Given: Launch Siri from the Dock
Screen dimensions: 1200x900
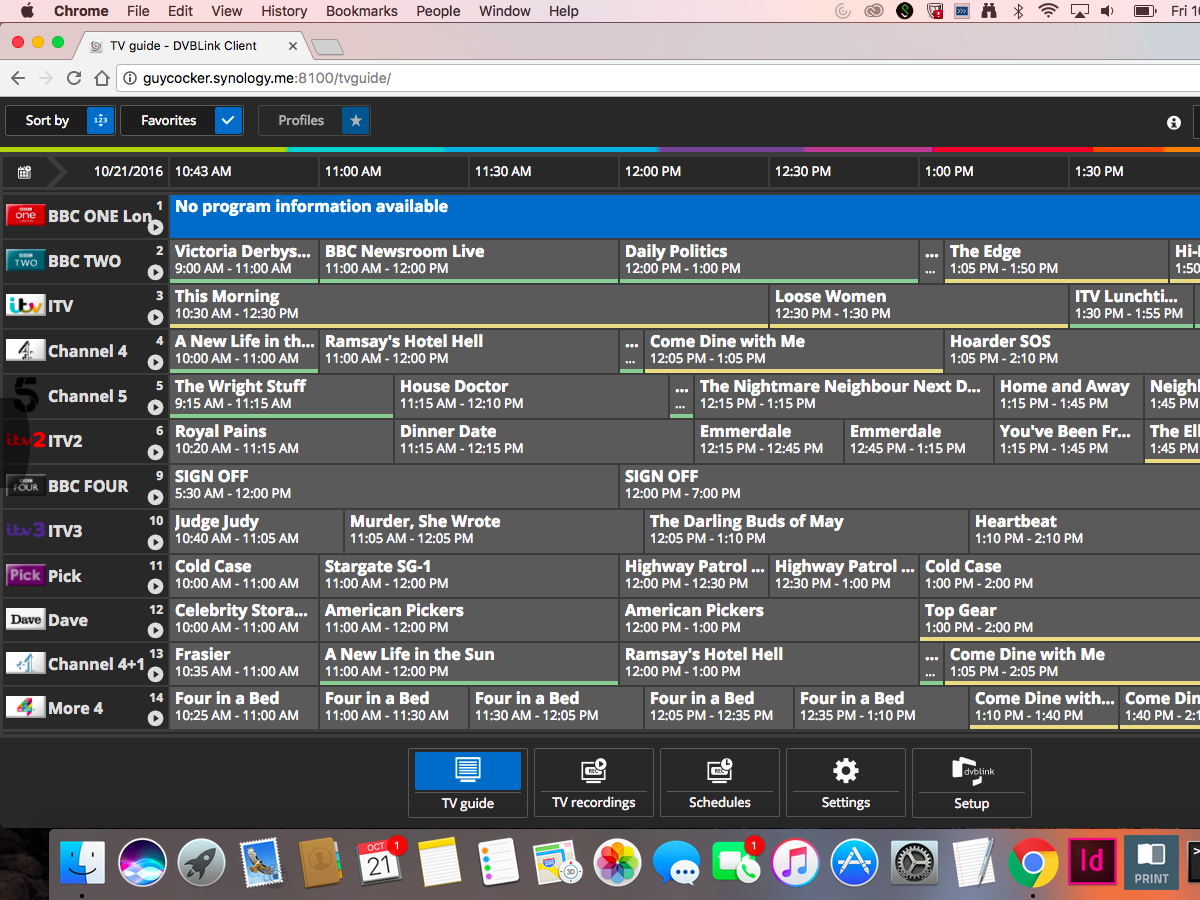Looking at the screenshot, I should pyautogui.click(x=141, y=861).
